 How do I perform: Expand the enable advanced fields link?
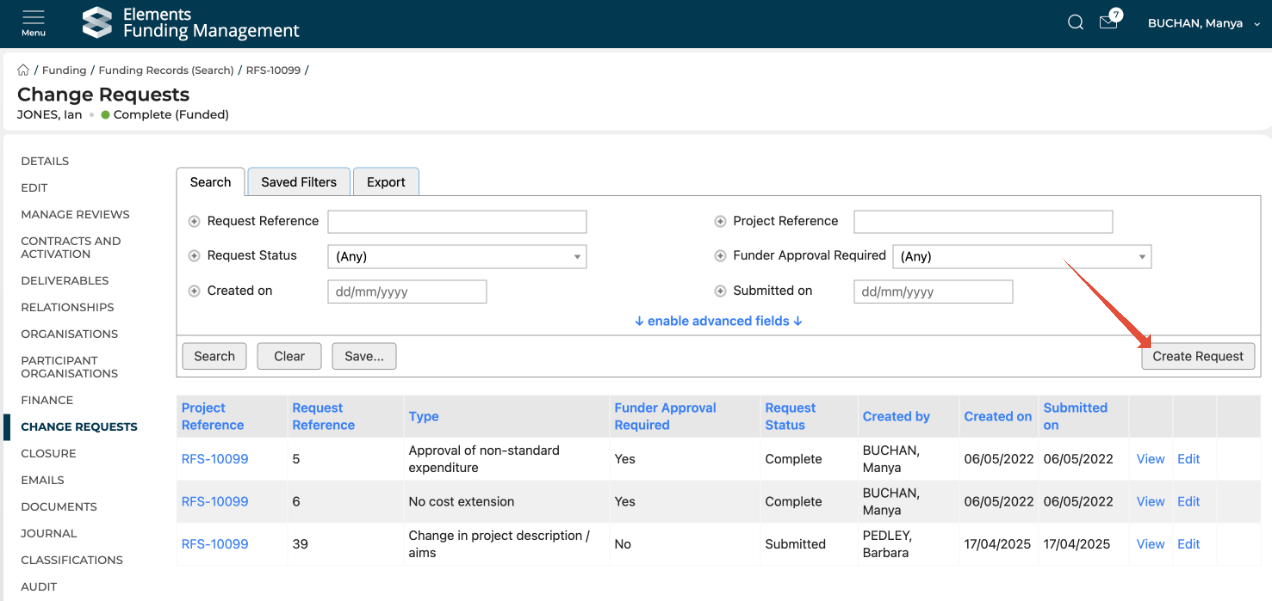point(718,321)
